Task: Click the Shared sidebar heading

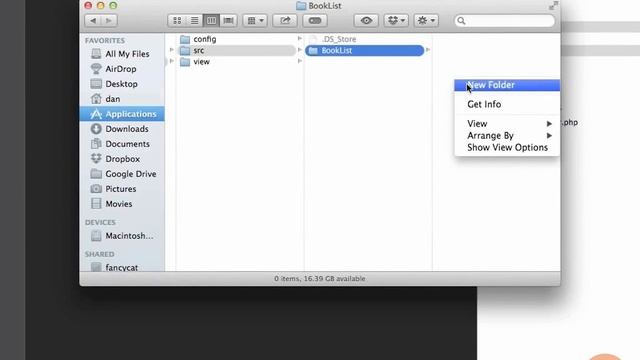Action: point(100,254)
